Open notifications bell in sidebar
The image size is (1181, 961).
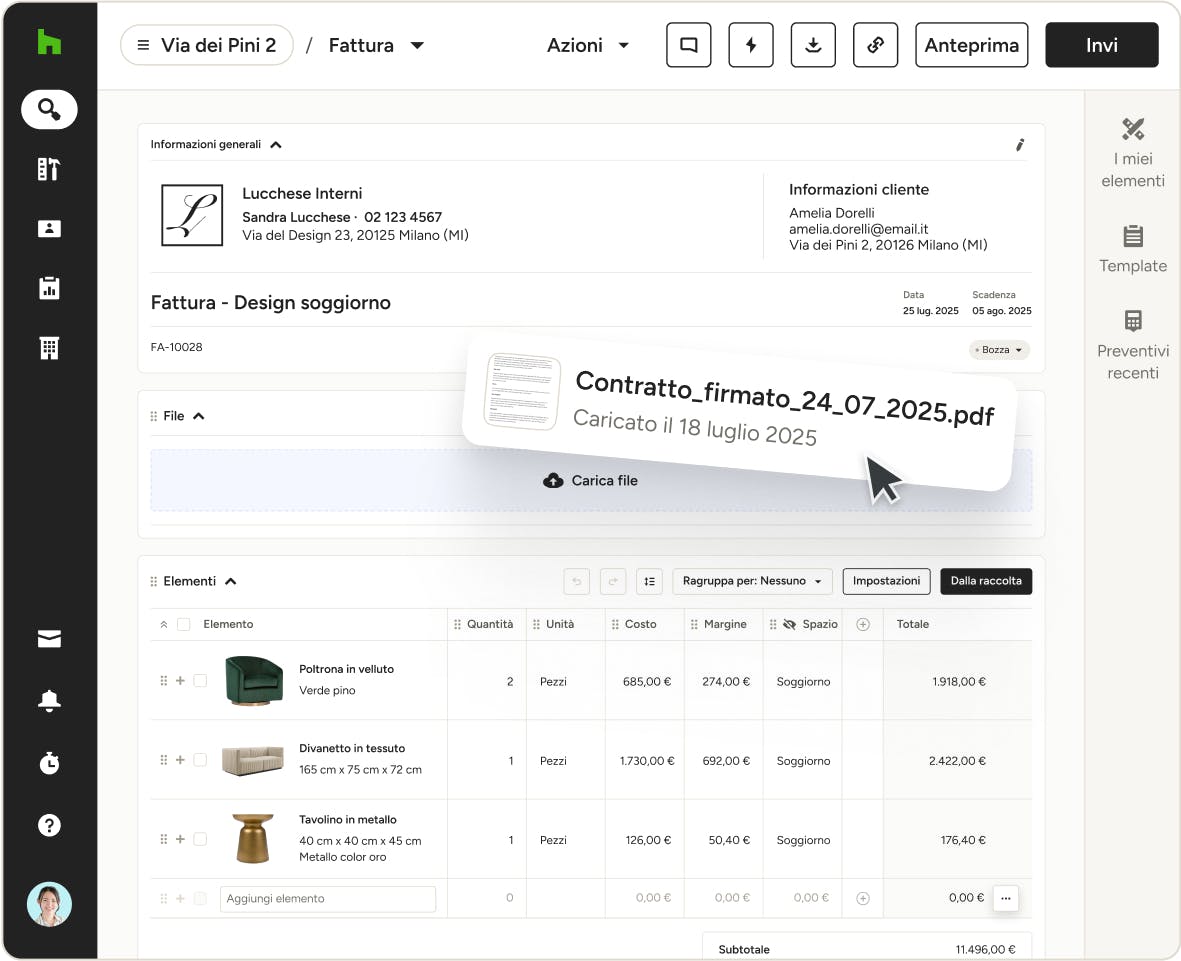pyautogui.click(x=49, y=701)
